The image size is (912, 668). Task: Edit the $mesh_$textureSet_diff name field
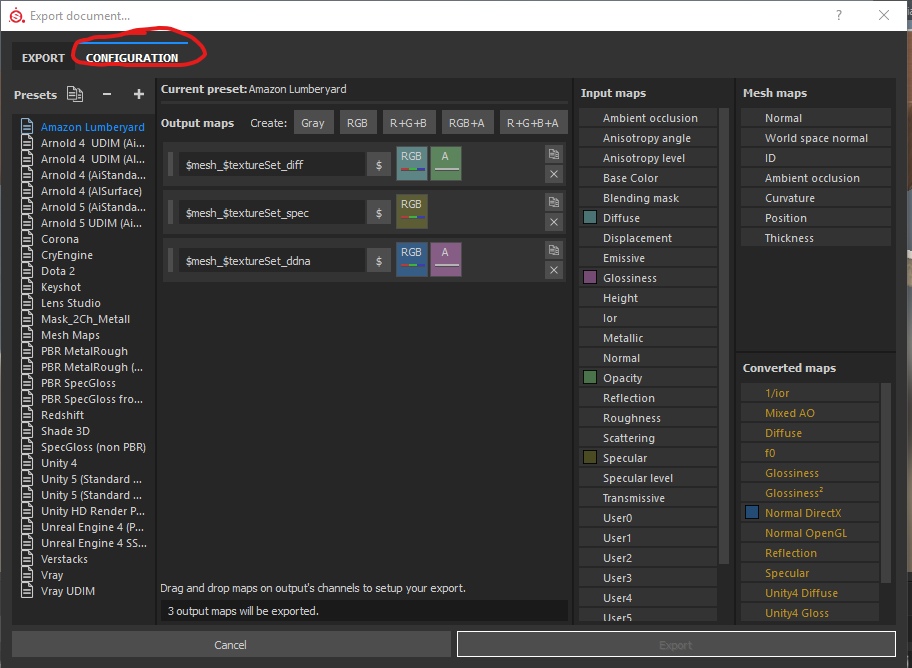tap(272, 165)
